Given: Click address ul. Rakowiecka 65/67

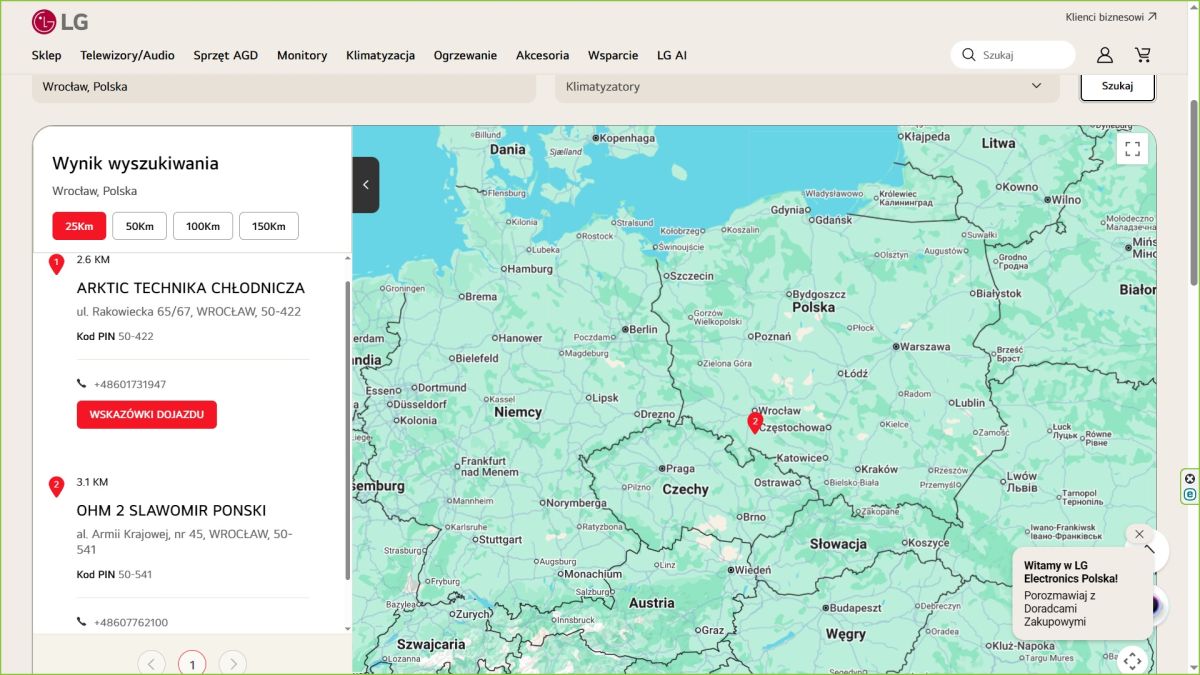Looking at the screenshot, I should [x=189, y=312].
